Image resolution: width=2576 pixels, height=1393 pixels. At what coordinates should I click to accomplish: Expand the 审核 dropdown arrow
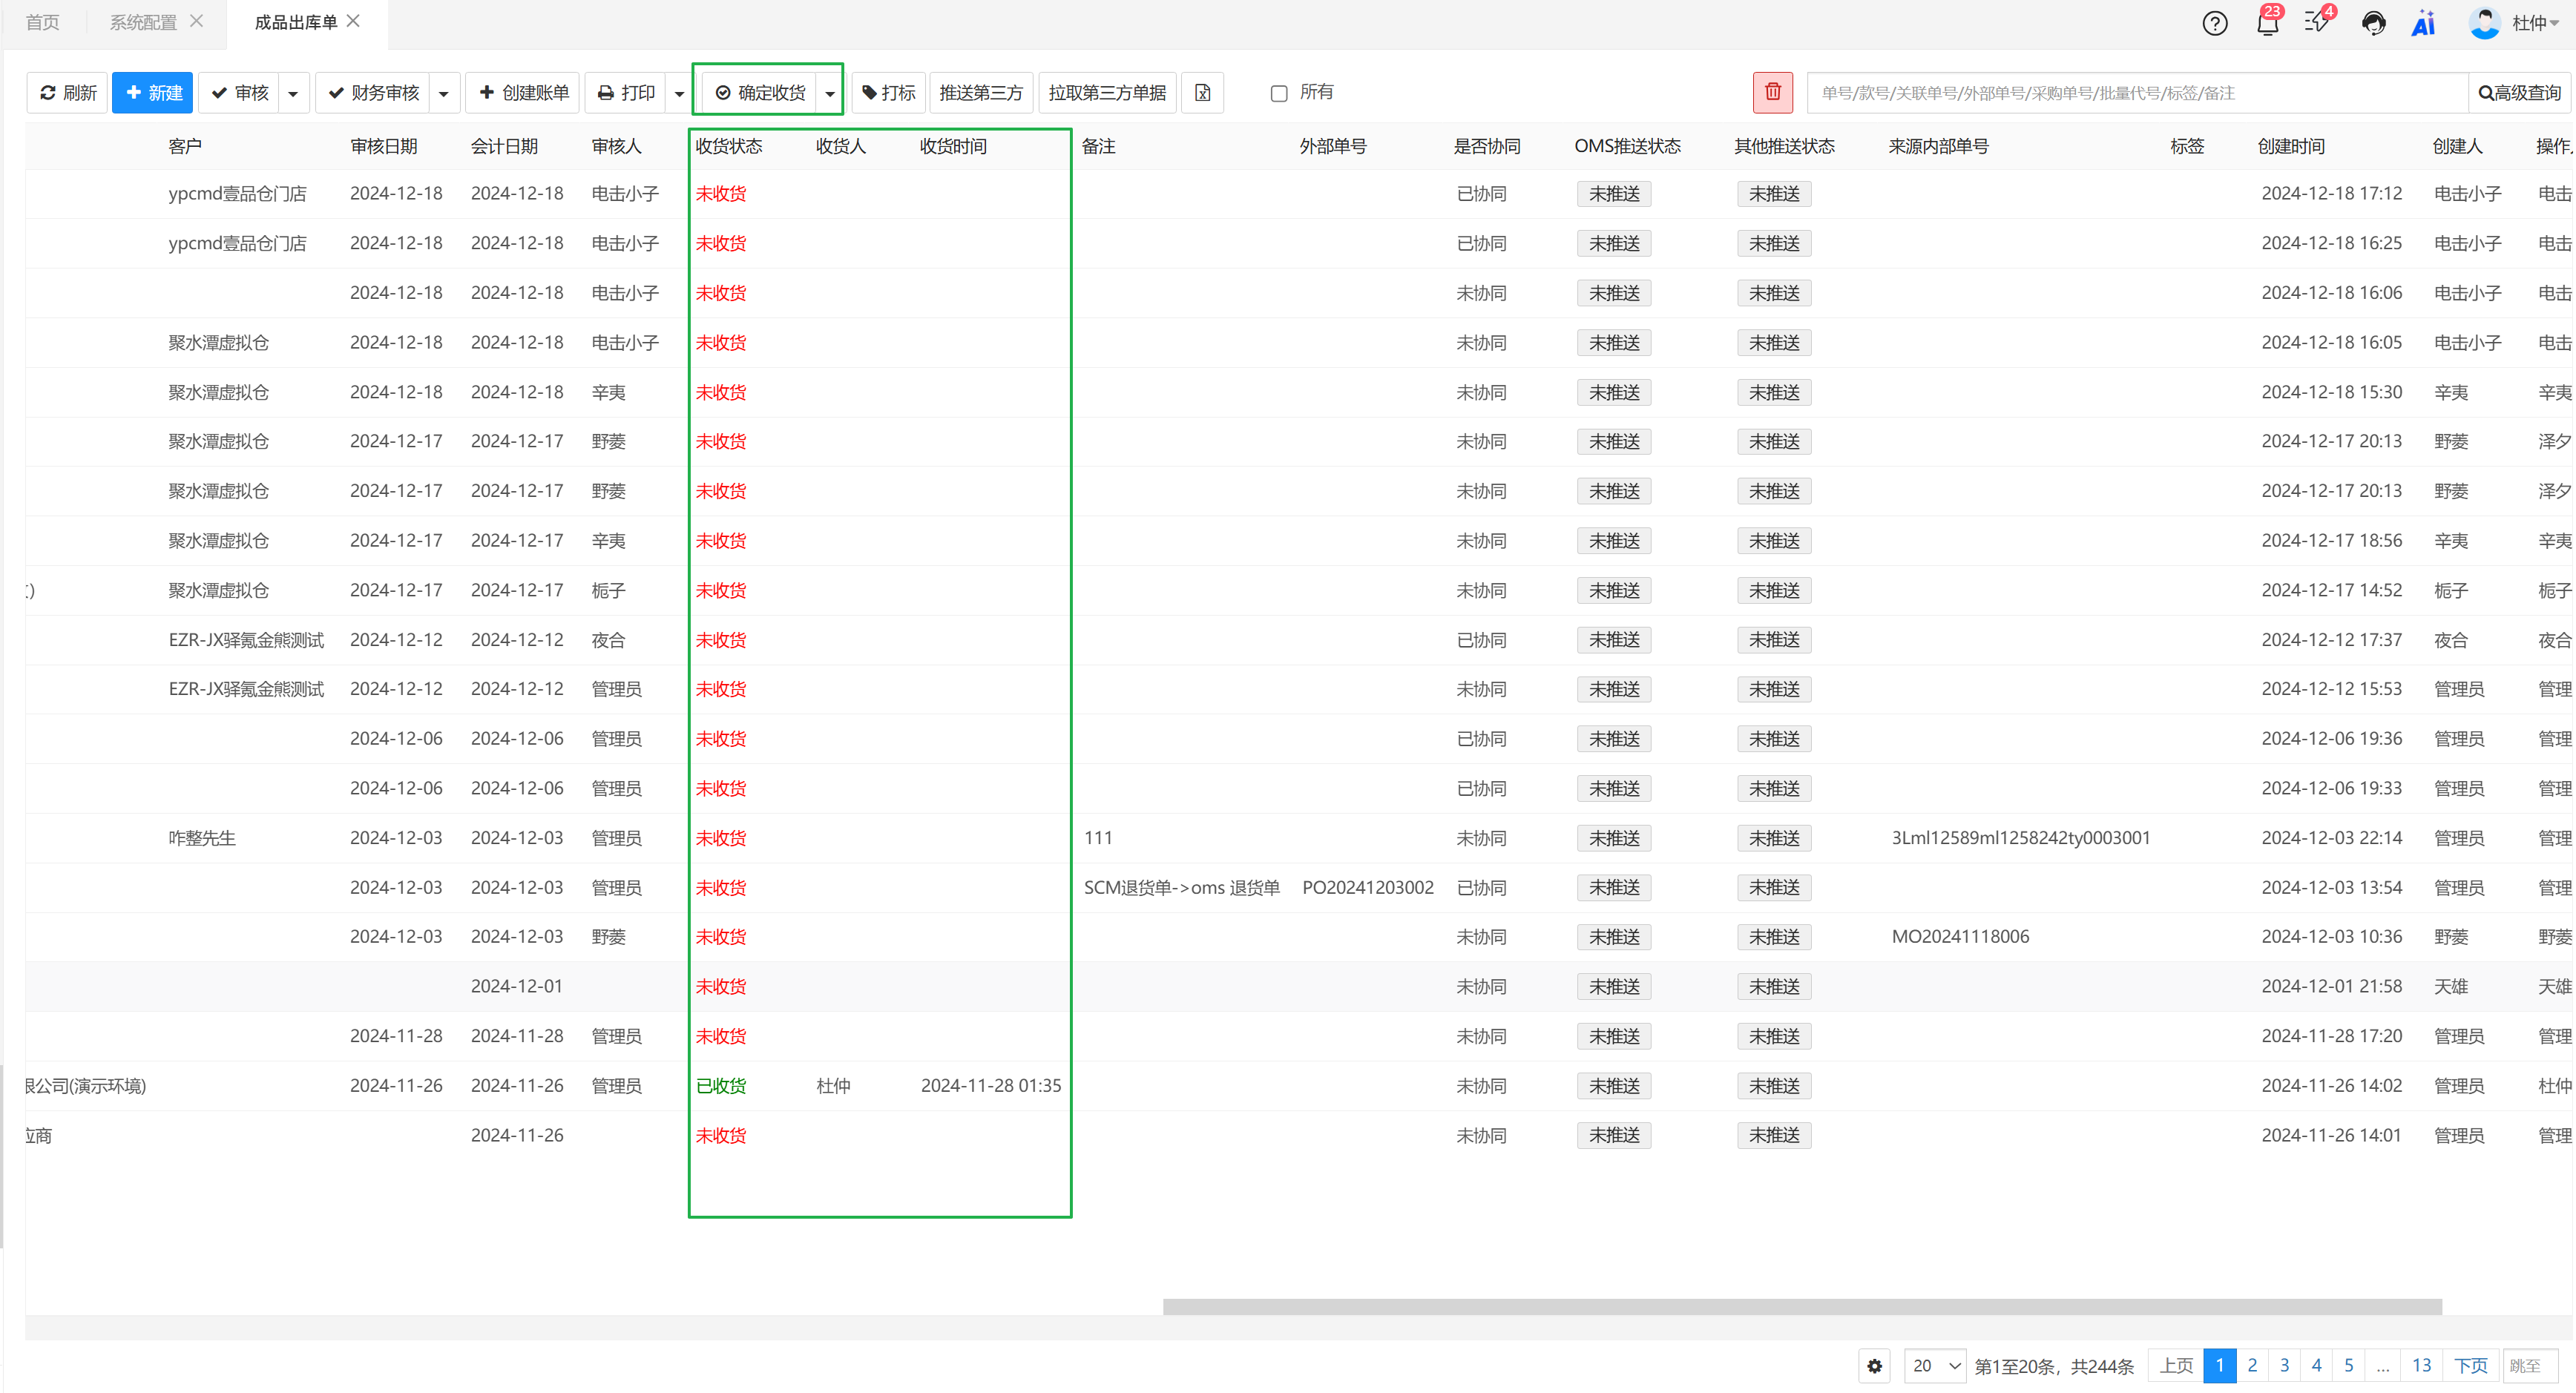(293, 93)
